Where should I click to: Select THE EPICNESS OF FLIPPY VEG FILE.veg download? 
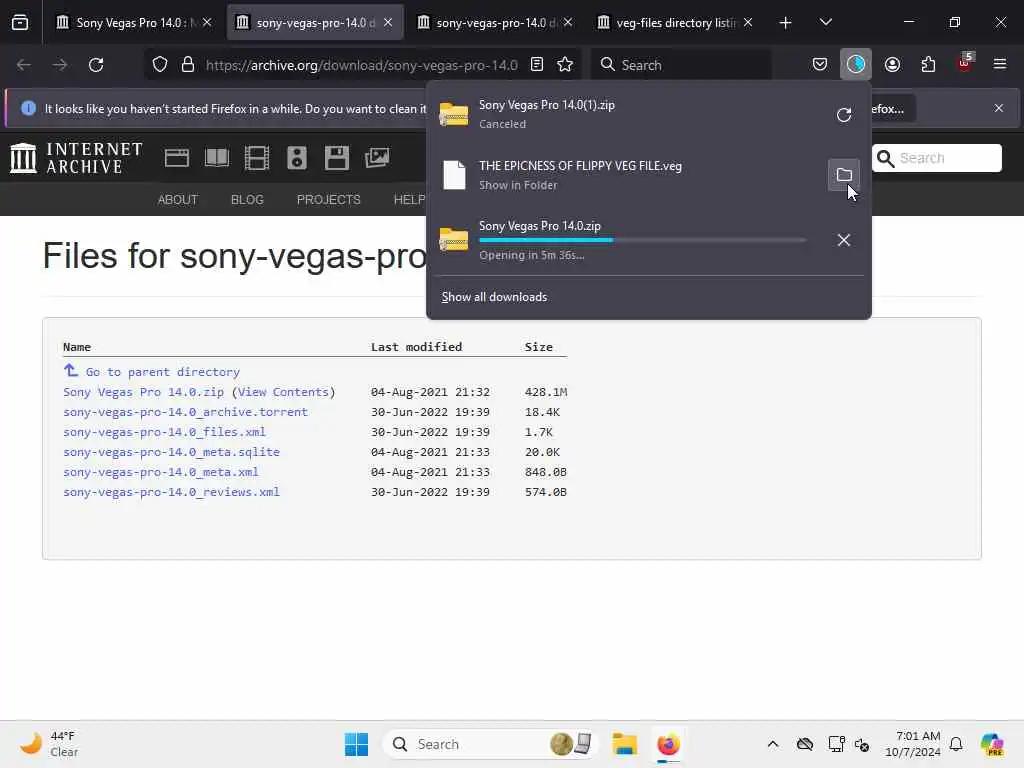coord(627,175)
